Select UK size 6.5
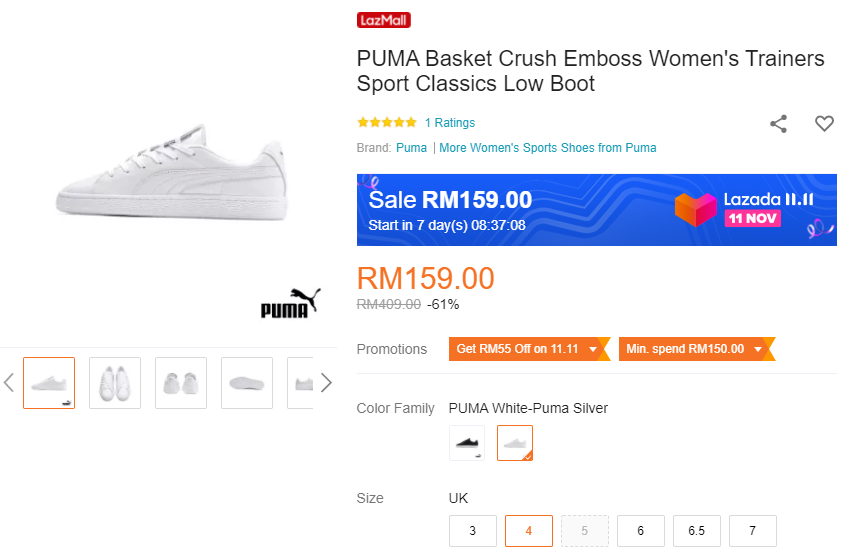853x559 pixels. tap(697, 531)
